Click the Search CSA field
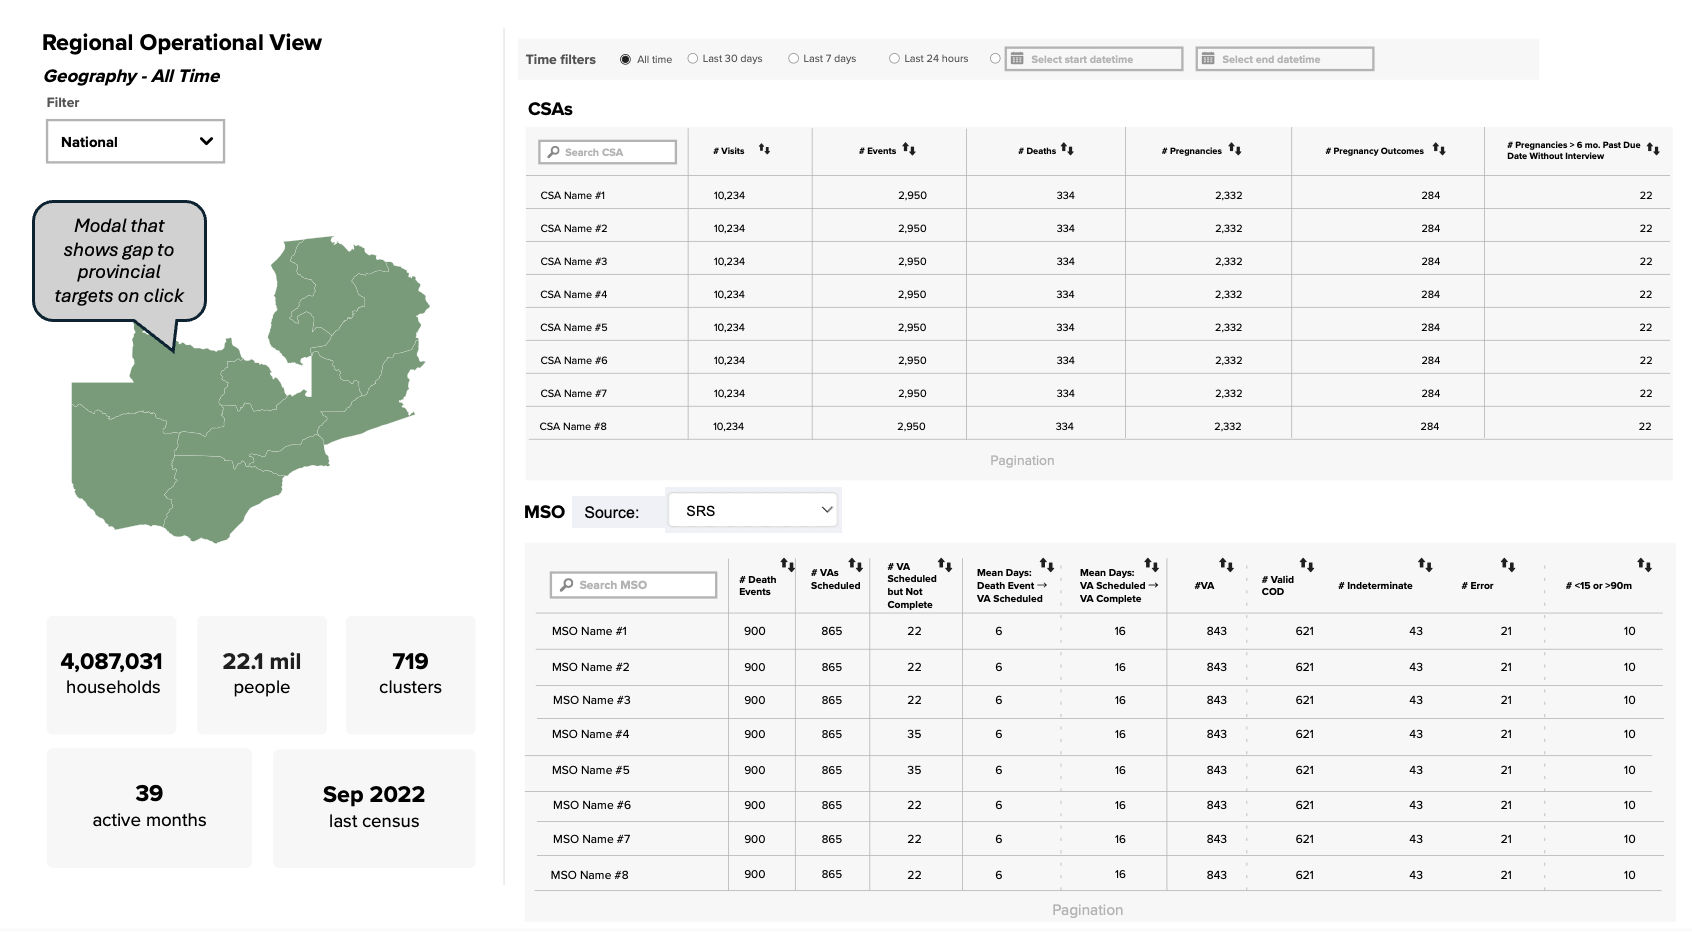The width and height of the screenshot is (1692, 948). [608, 152]
